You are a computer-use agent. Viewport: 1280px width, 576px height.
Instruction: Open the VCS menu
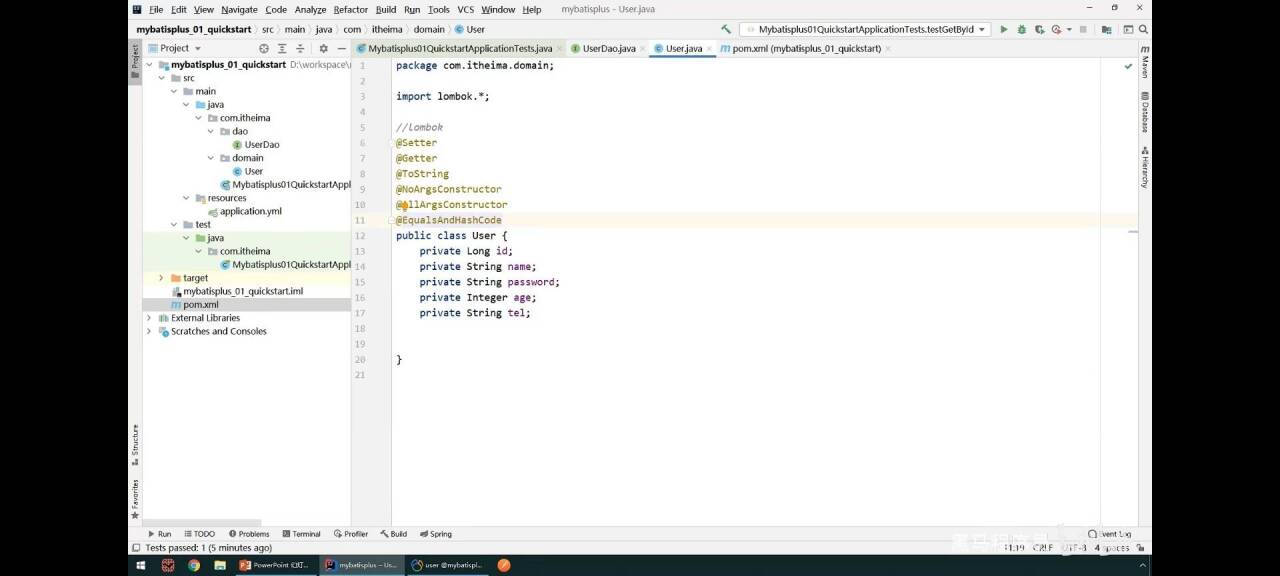point(466,9)
